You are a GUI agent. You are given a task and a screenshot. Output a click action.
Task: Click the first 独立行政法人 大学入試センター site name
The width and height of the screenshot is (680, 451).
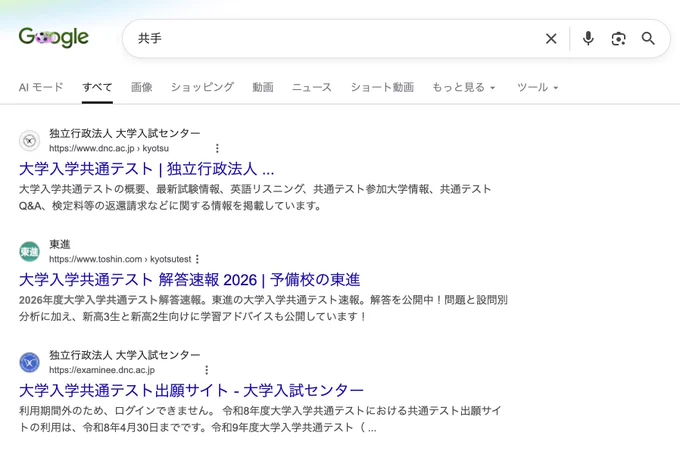125,133
